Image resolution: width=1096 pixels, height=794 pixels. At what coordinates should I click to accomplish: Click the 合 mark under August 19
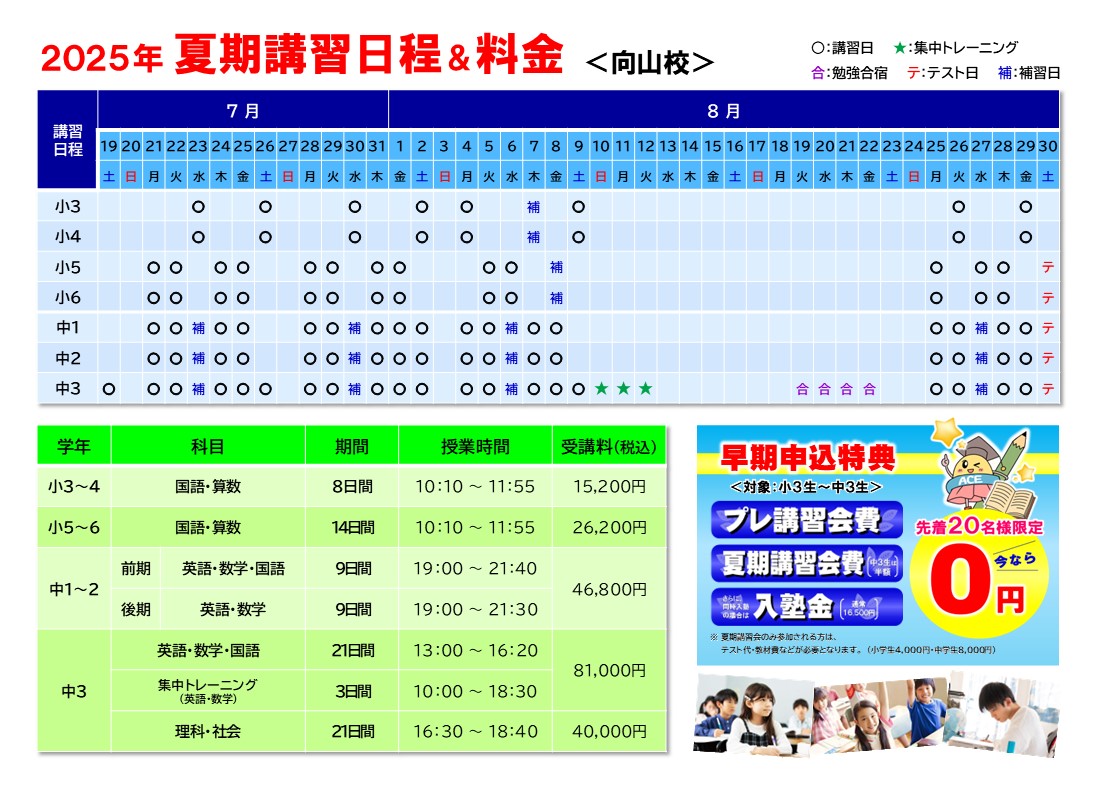click(802, 389)
